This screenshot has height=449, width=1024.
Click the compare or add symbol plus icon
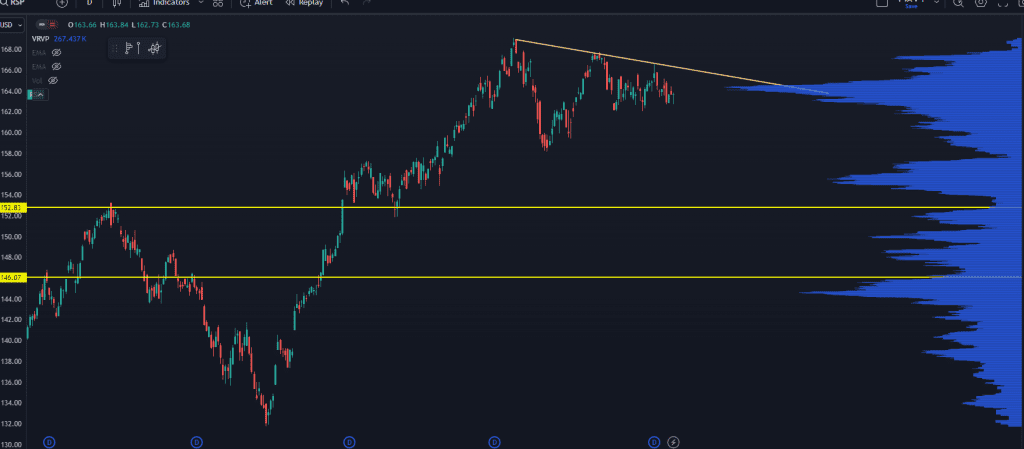(x=62, y=3)
